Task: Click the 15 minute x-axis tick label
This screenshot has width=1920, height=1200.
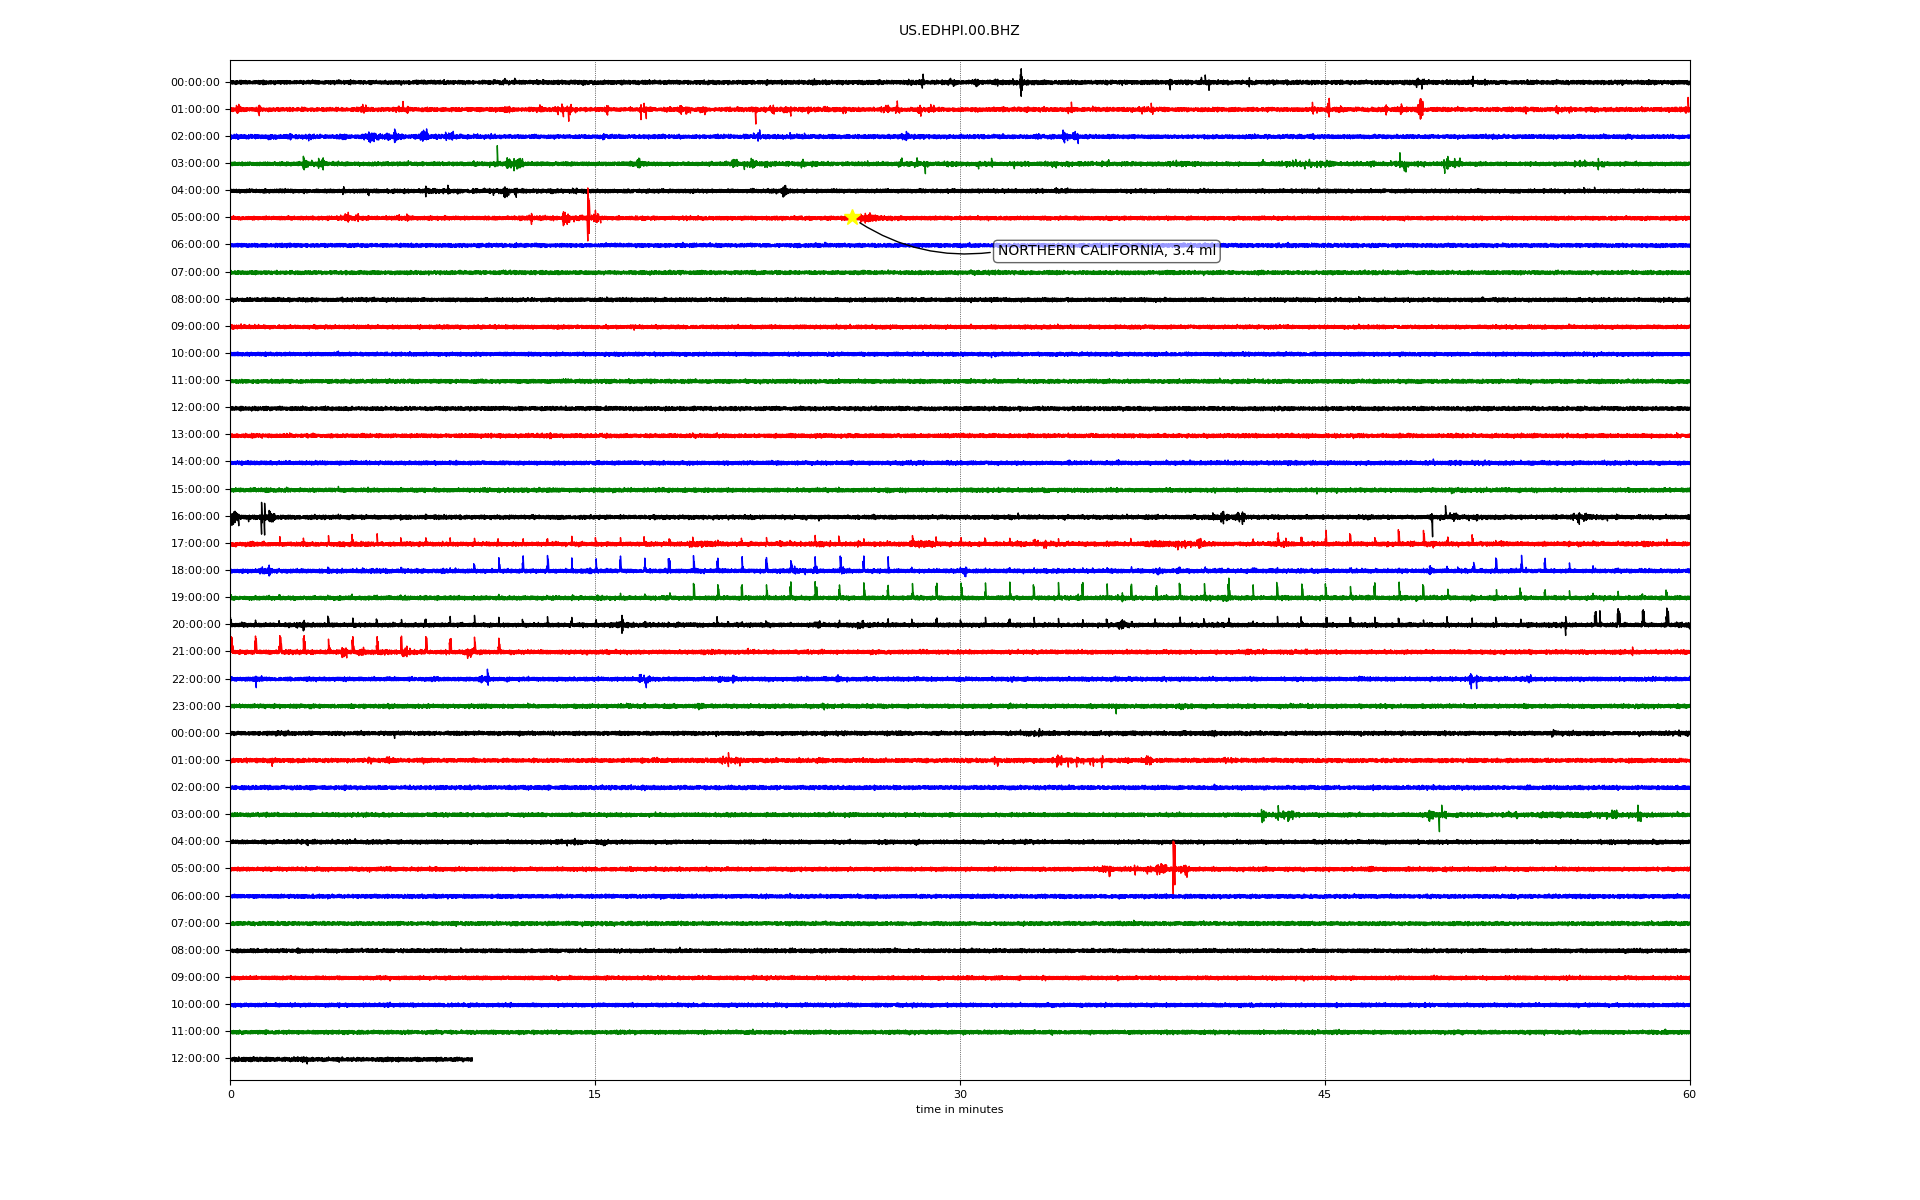Action: [x=595, y=1094]
